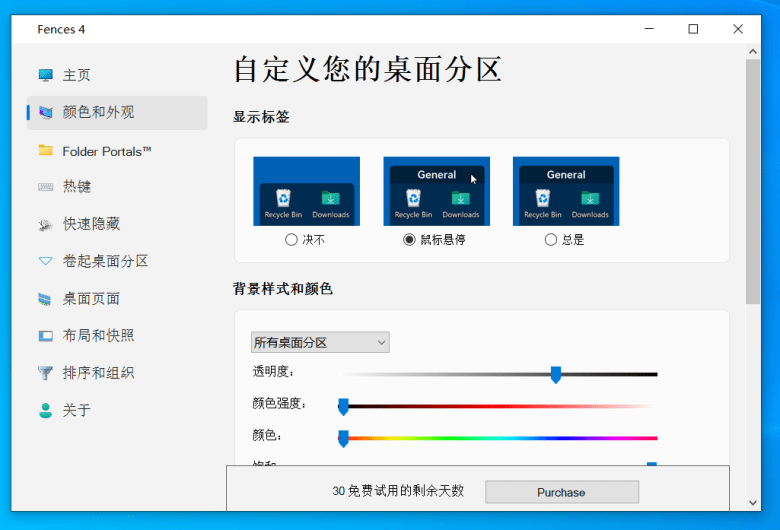Click the monitor icon beside 主页

tap(45, 75)
